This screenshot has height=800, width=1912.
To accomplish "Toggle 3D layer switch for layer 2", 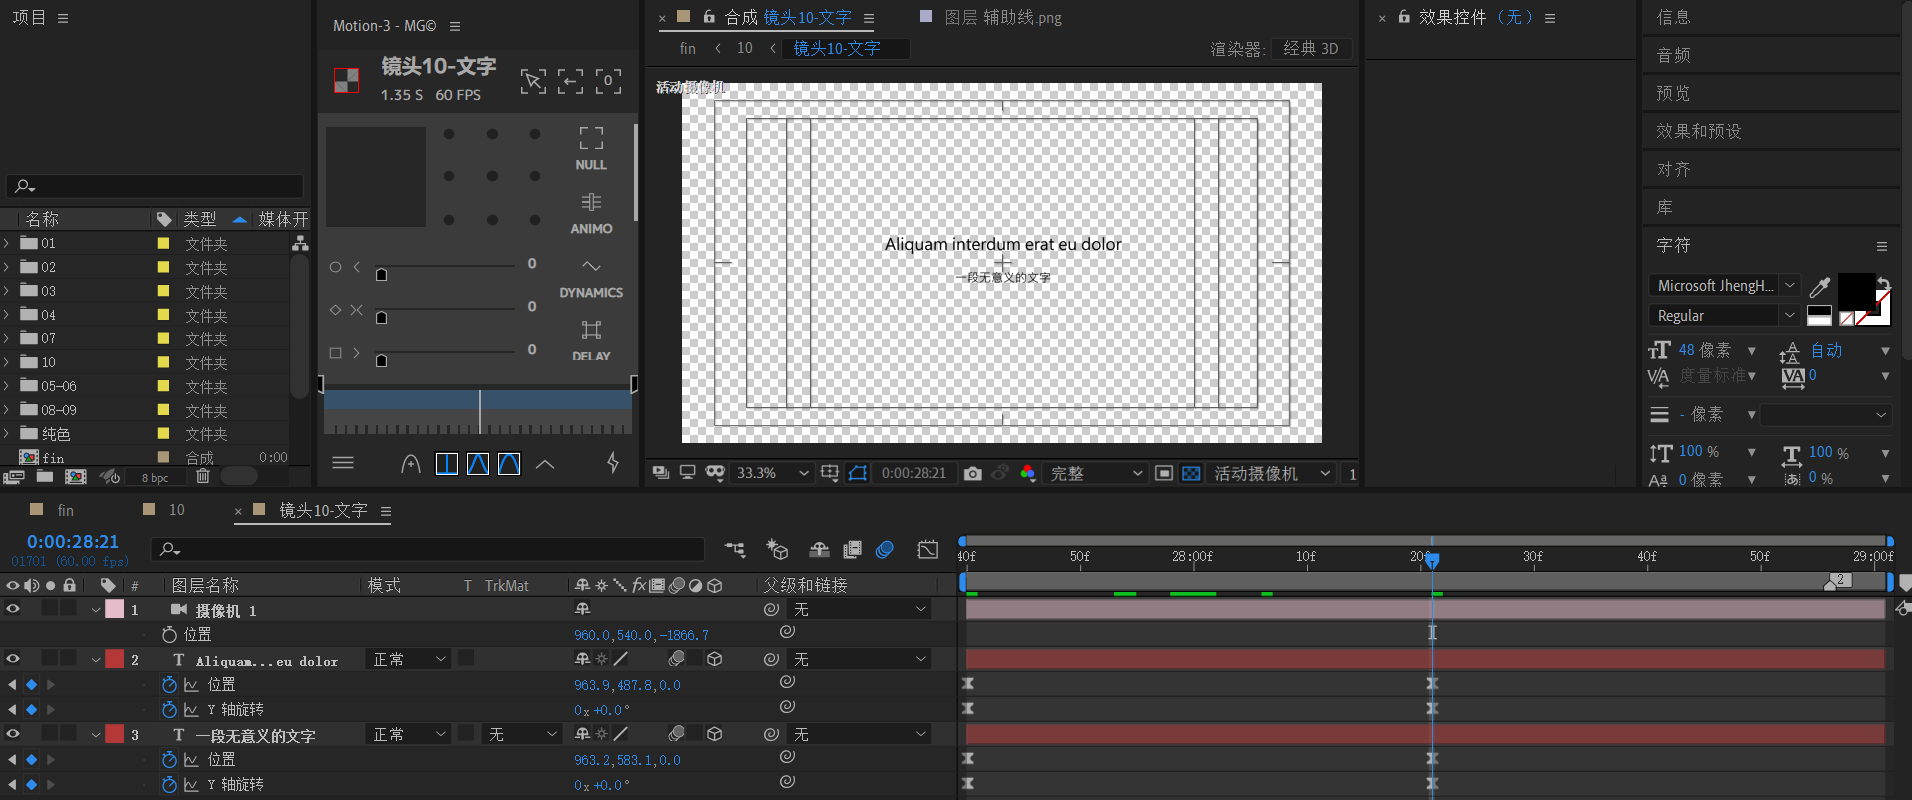I will coord(715,659).
